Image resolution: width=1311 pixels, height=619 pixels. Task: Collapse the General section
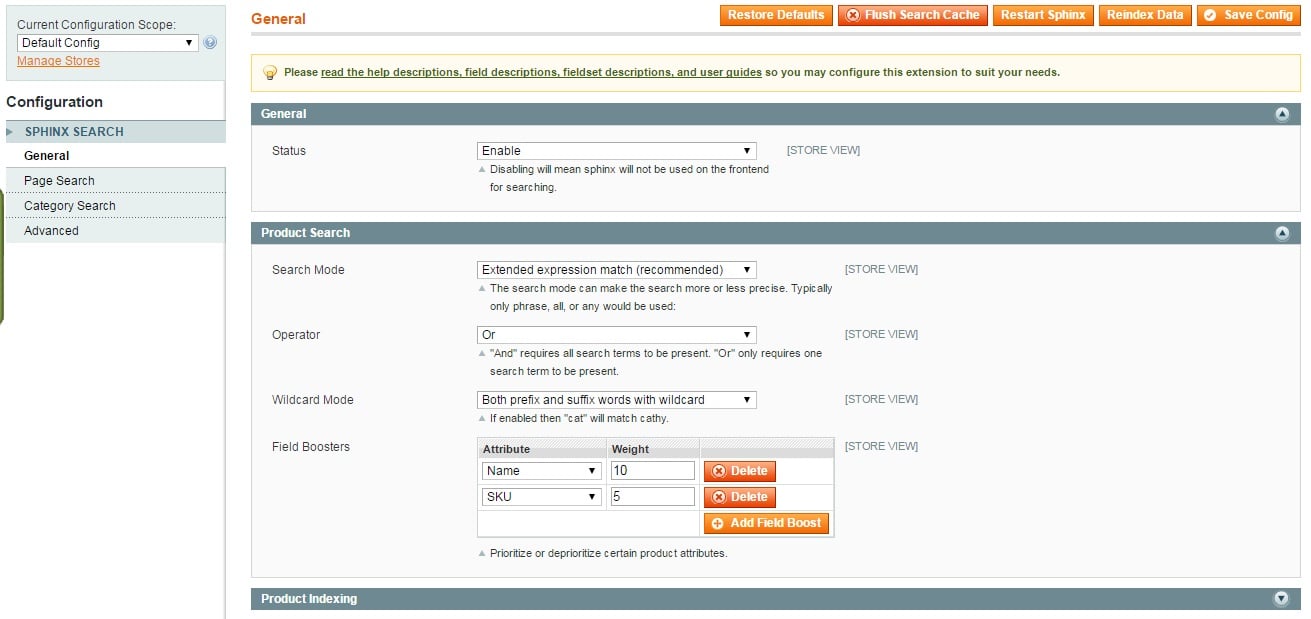coord(1282,113)
